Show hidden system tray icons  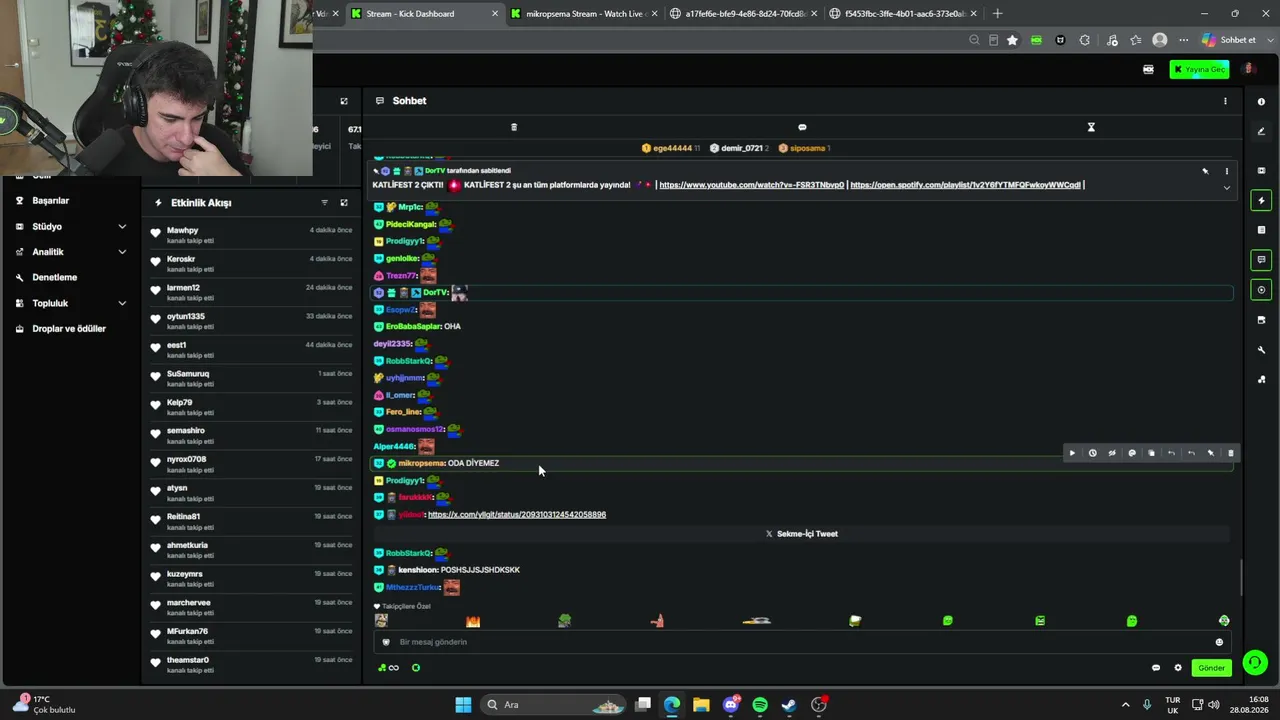pos(1125,705)
